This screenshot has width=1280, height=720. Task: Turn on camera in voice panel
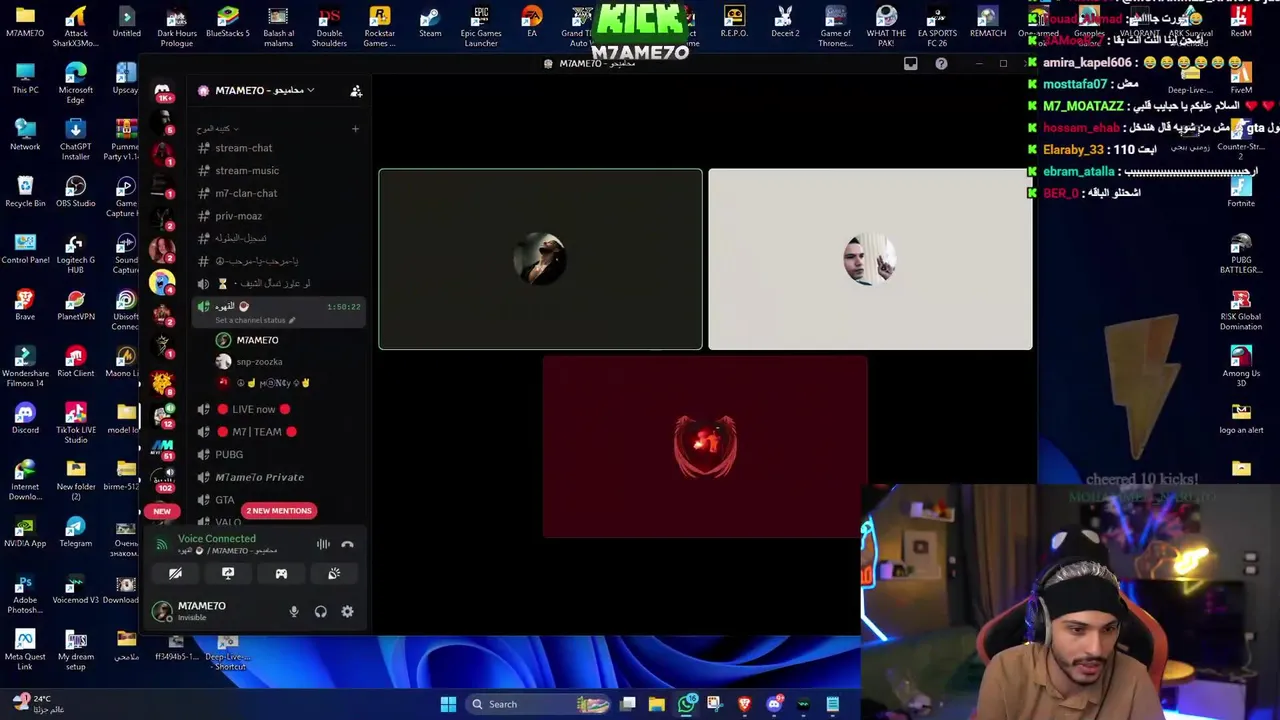(175, 574)
